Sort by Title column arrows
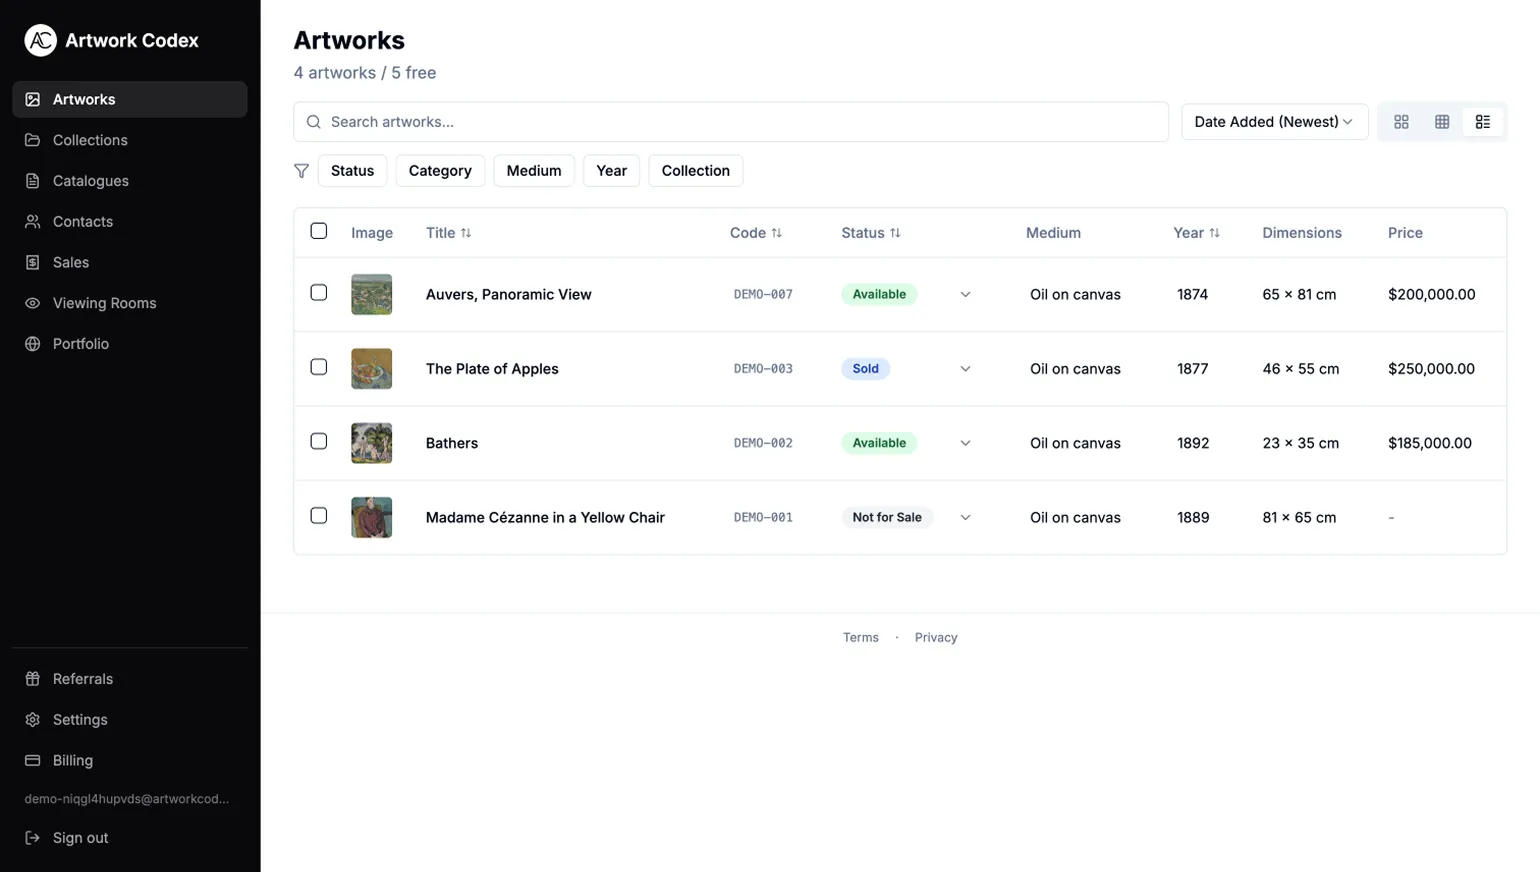Screen dimensions: 1540x872 tap(466, 233)
